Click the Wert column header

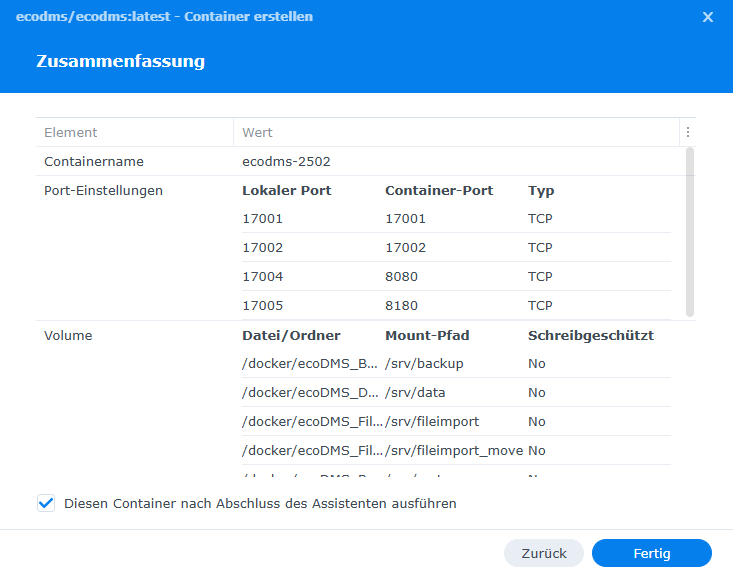click(x=257, y=132)
